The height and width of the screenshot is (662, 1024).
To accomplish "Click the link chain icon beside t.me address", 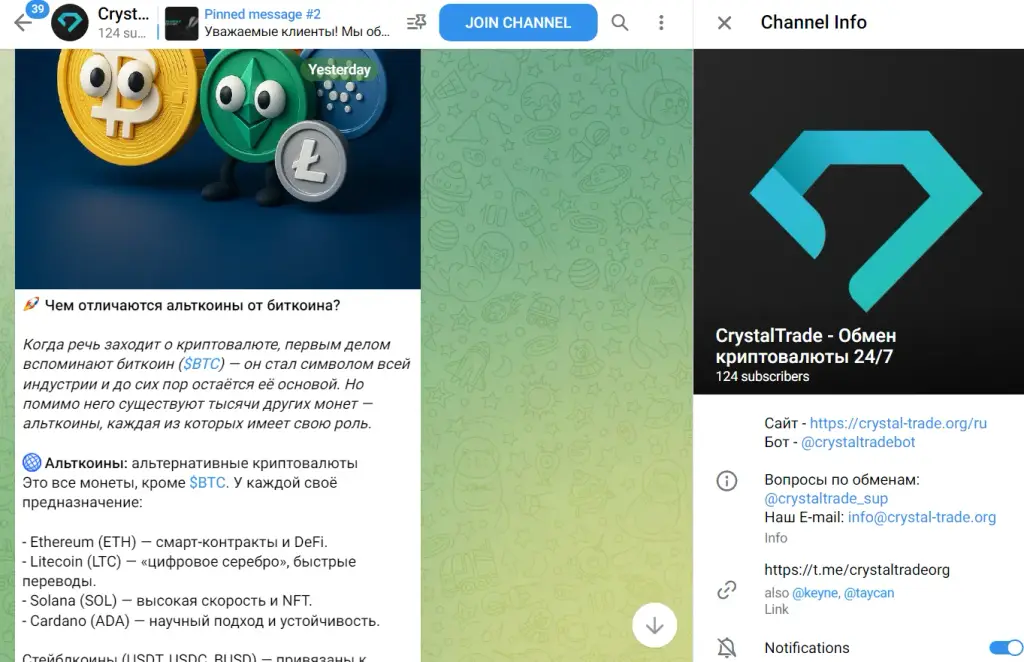I will click(x=727, y=590).
